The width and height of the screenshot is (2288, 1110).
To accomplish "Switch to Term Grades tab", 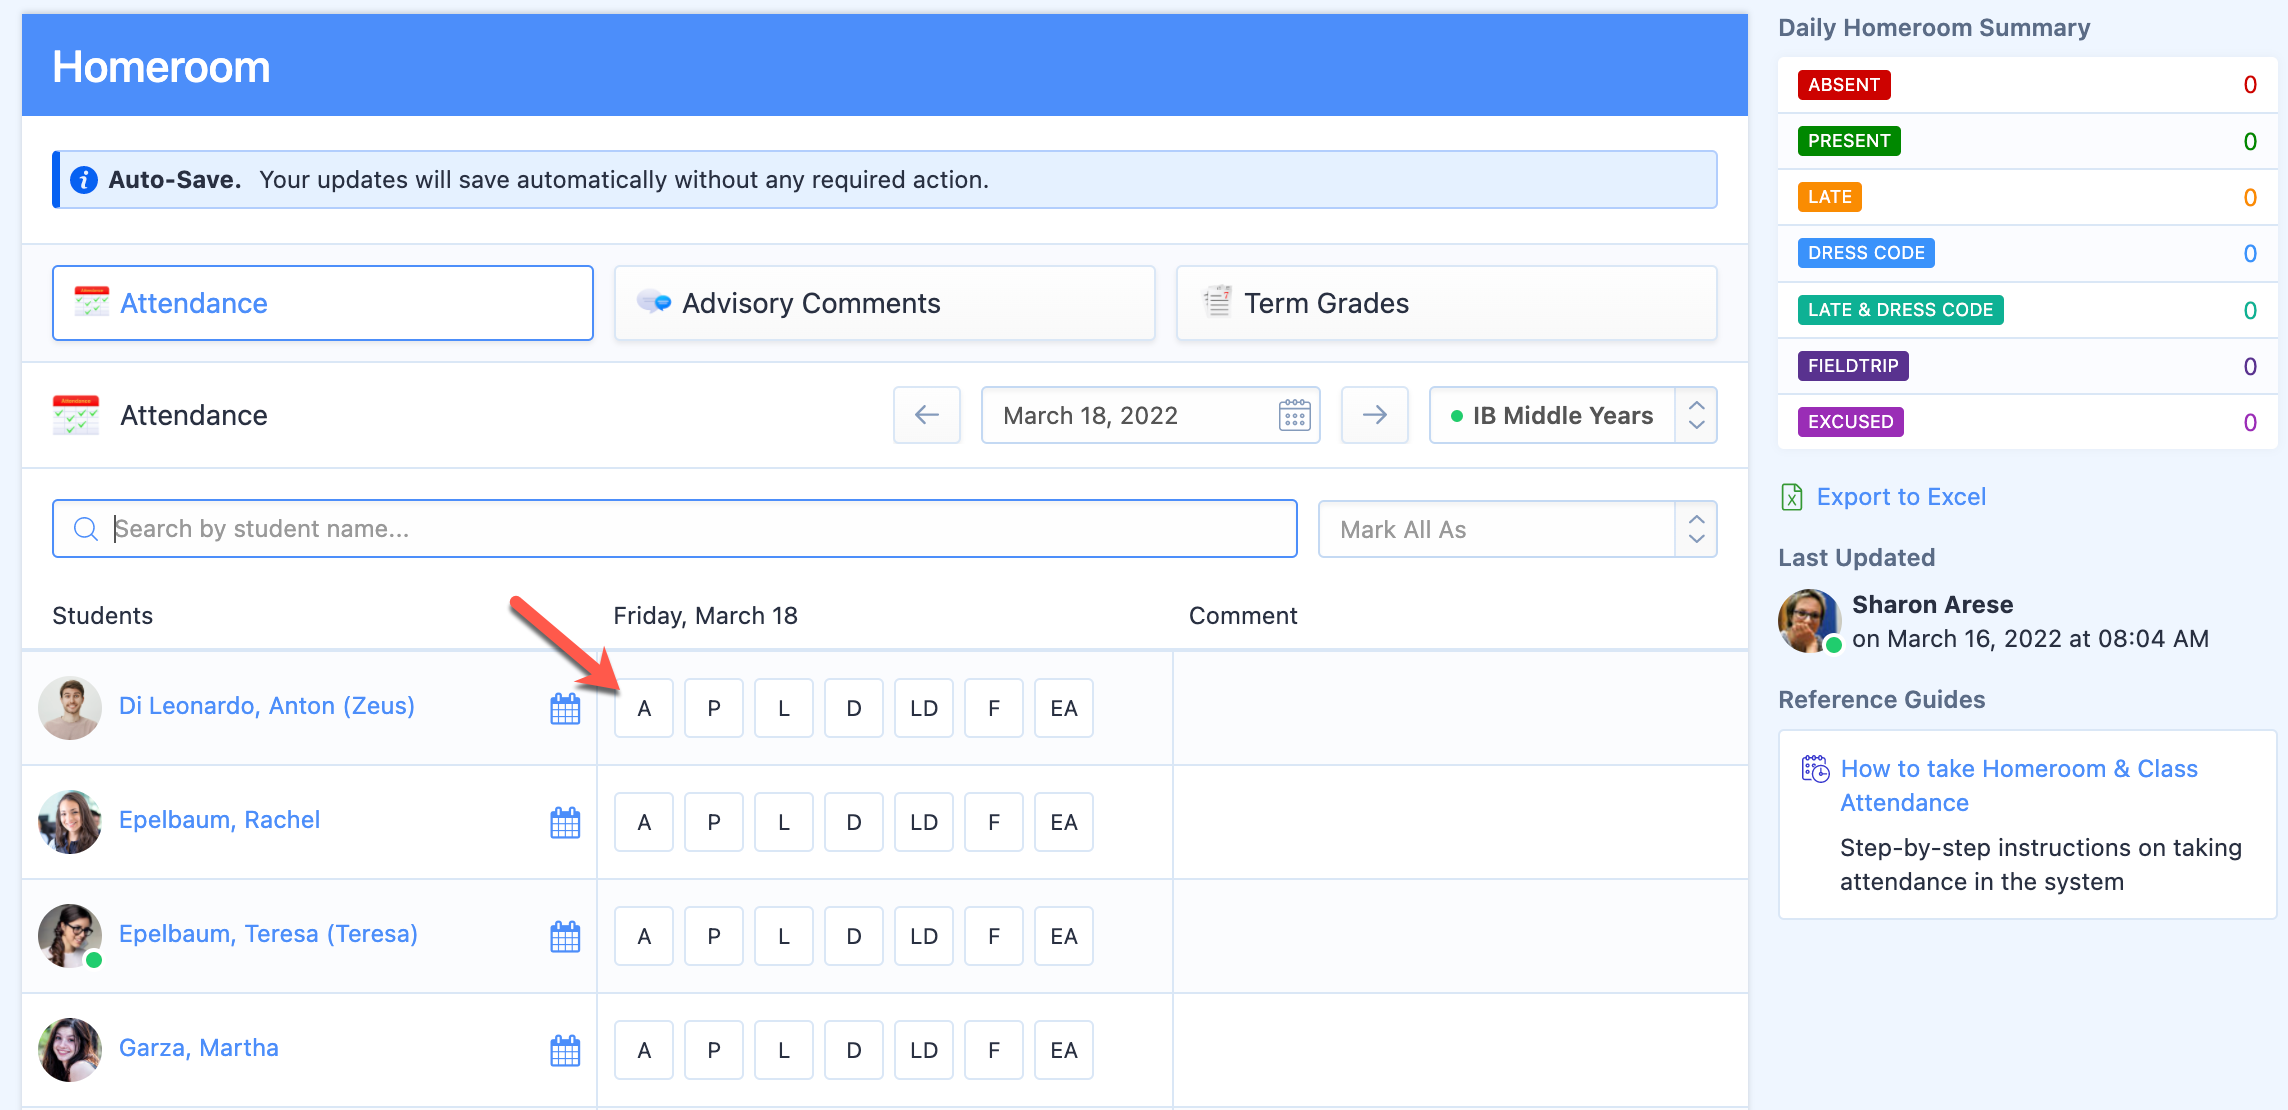I will pyautogui.click(x=1446, y=303).
